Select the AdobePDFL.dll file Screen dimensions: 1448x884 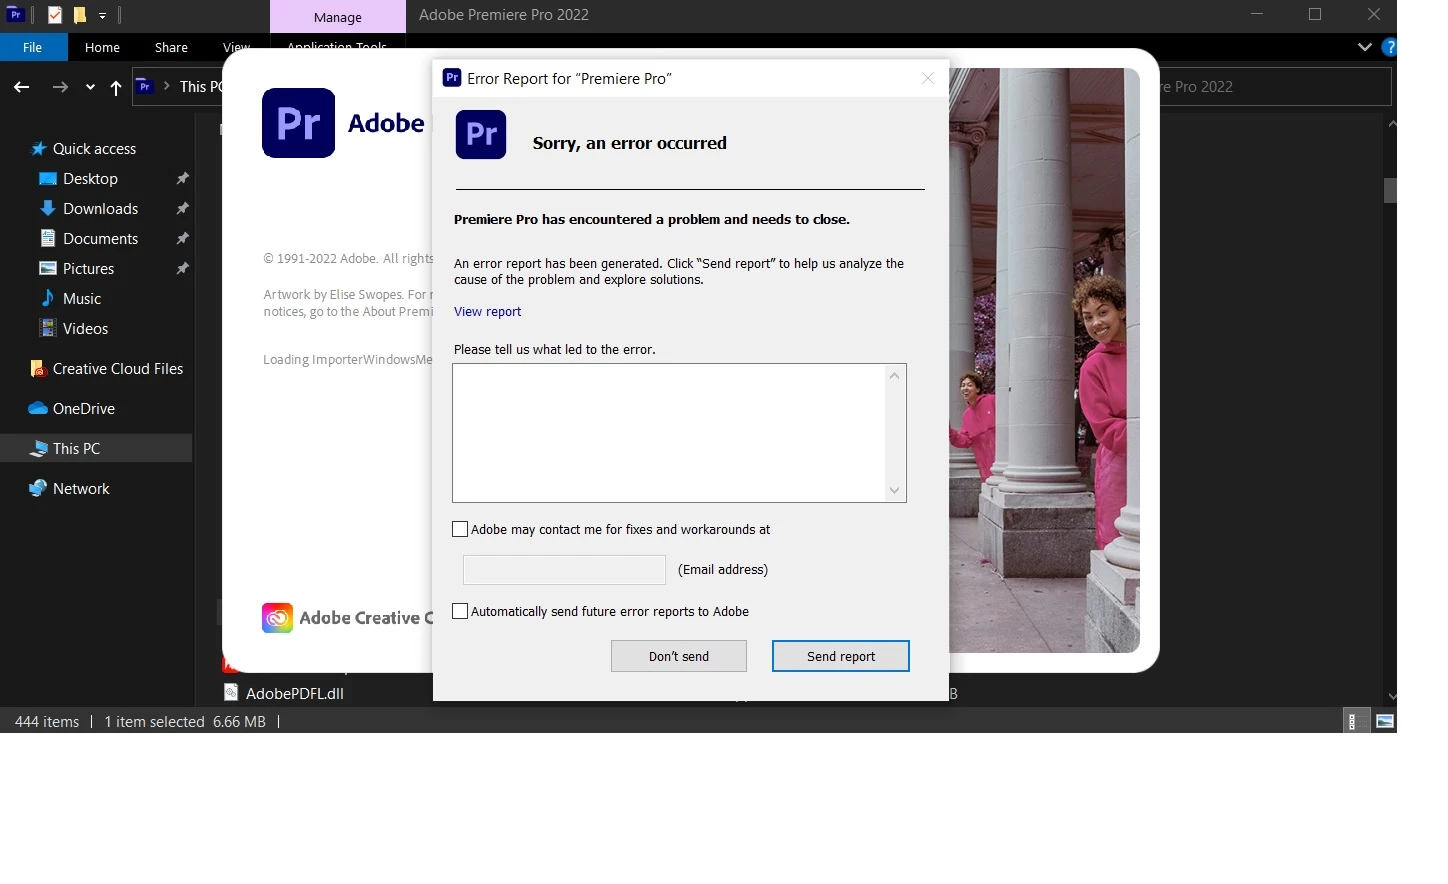(294, 693)
